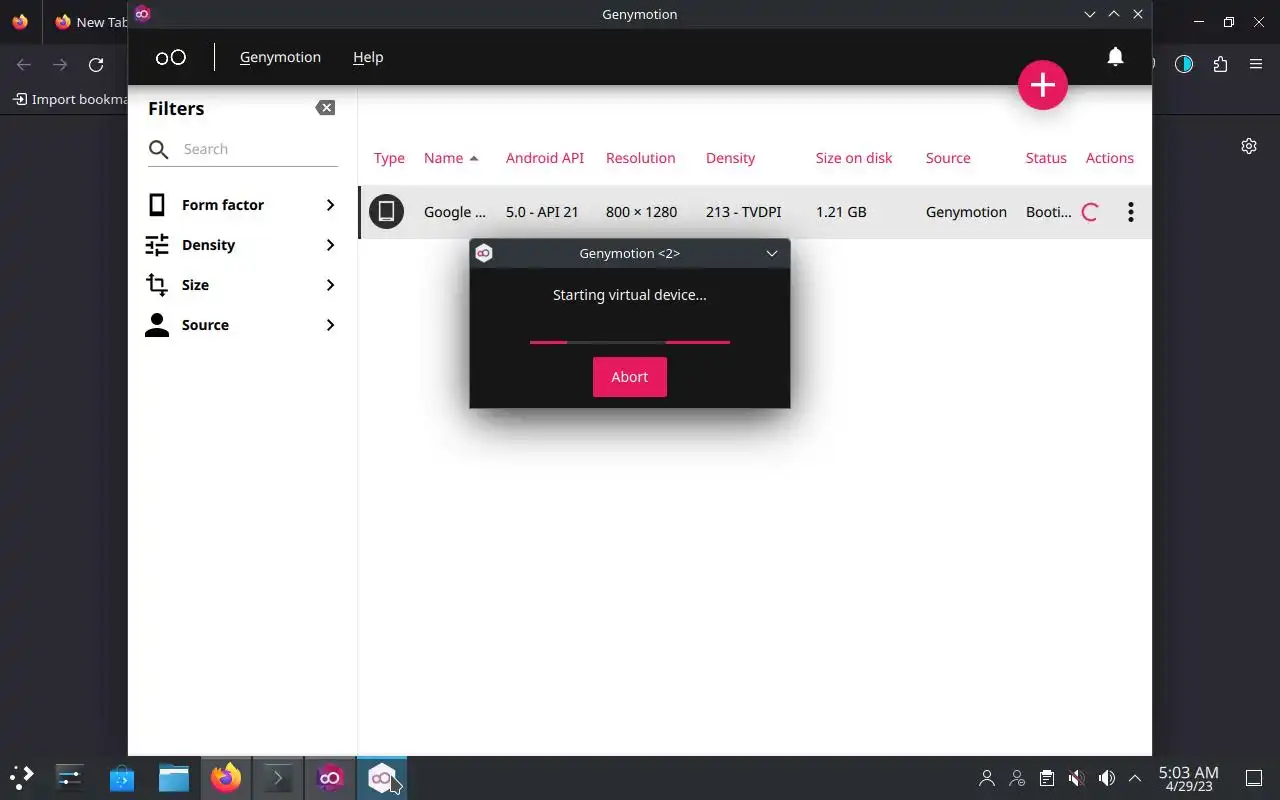Open the Discover store on the taskbar
This screenshot has width=1280, height=800.
coord(122,777)
